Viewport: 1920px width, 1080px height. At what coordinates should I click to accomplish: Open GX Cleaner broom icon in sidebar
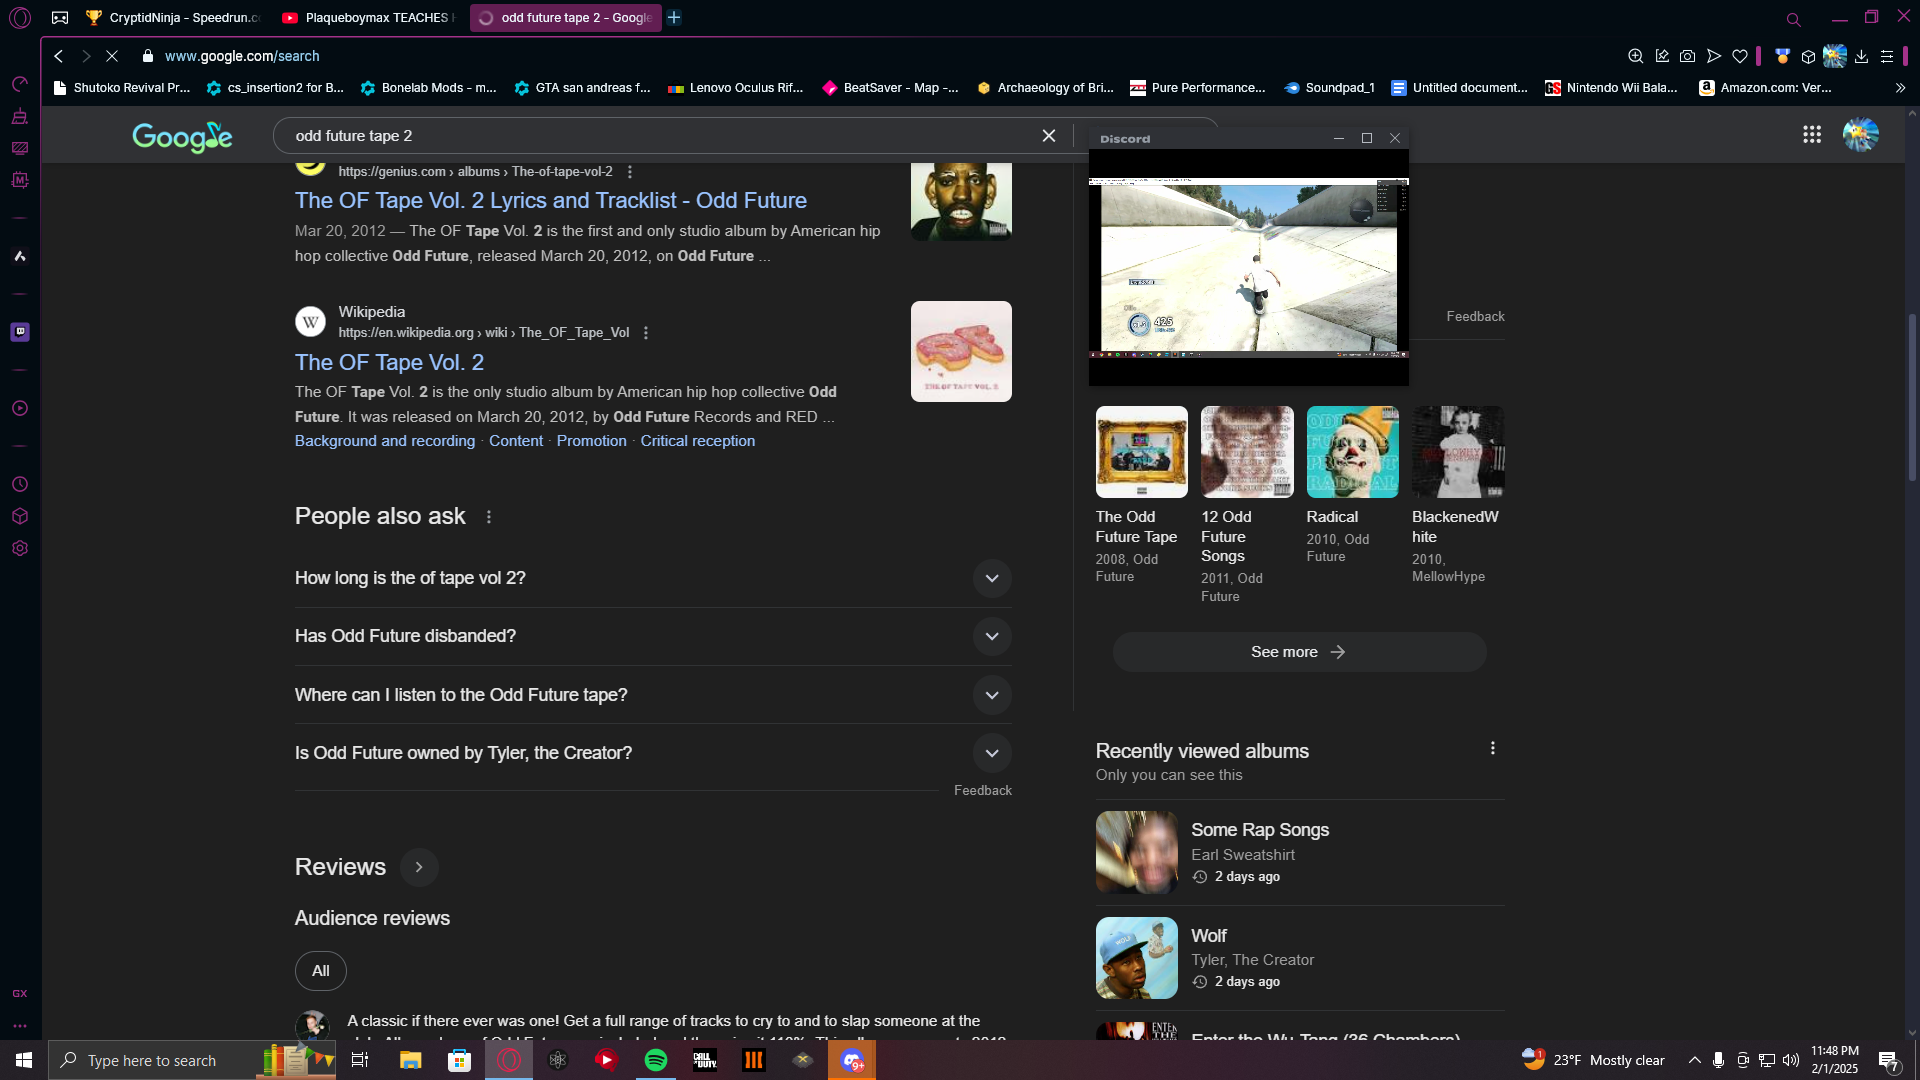point(20,117)
